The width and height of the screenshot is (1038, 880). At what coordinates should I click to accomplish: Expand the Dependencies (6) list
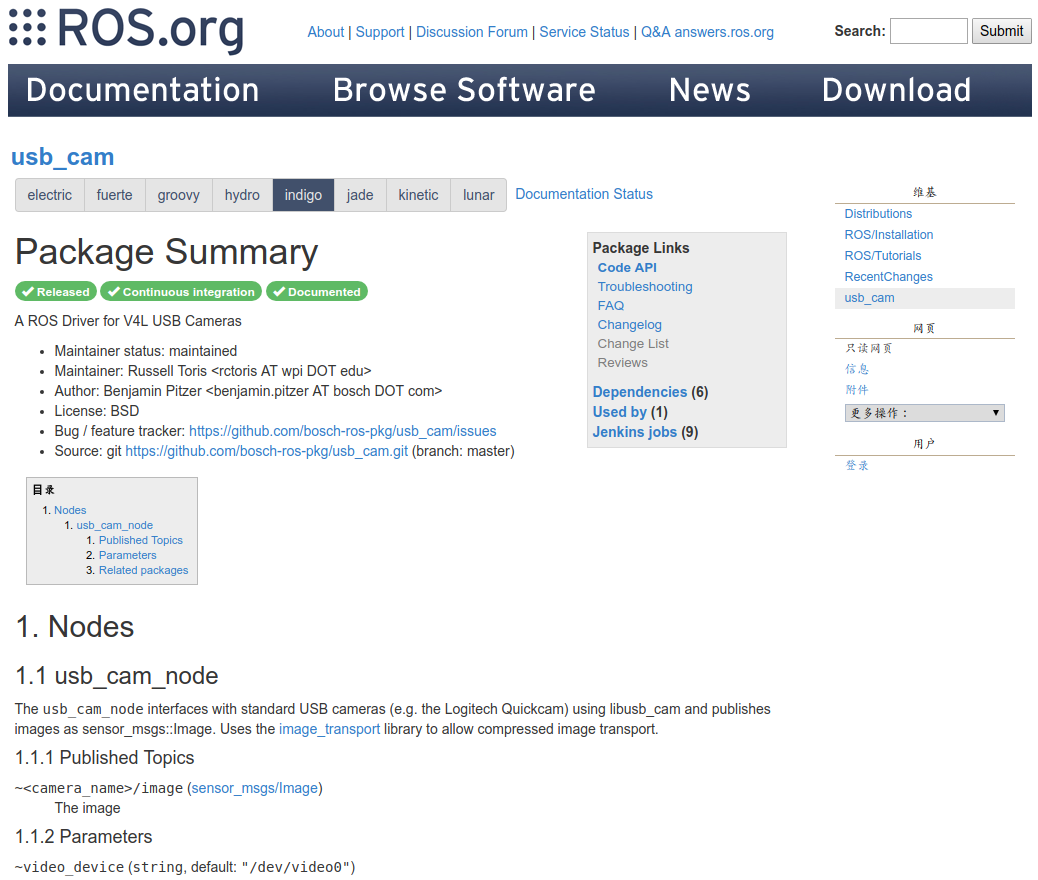(639, 392)
